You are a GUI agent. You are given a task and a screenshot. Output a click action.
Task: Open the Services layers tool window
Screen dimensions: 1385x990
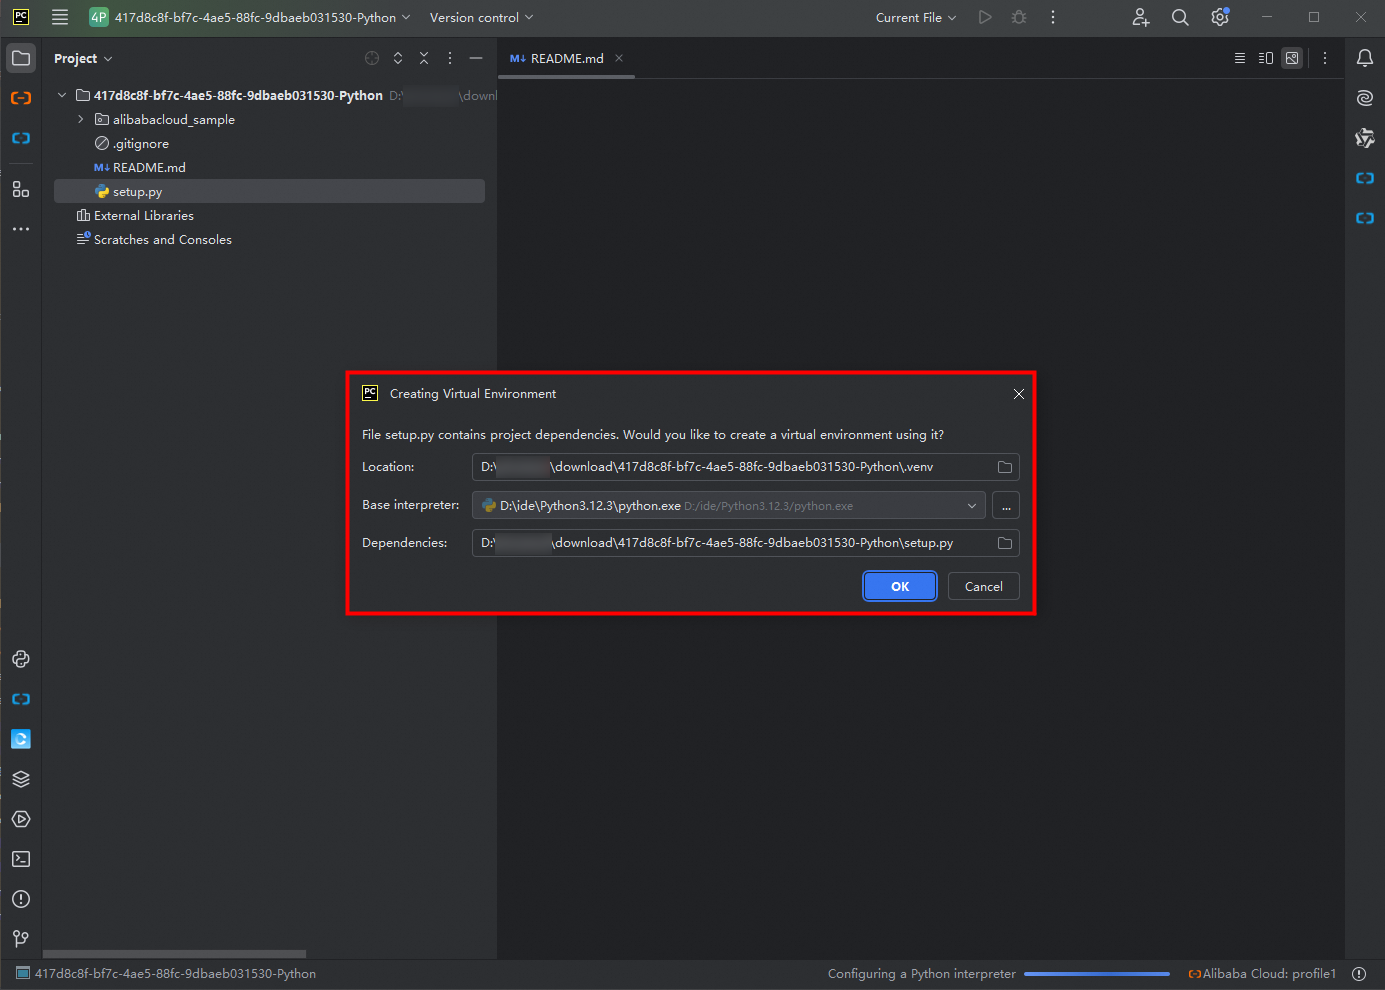pyautogui.click(x=21, y=779)
